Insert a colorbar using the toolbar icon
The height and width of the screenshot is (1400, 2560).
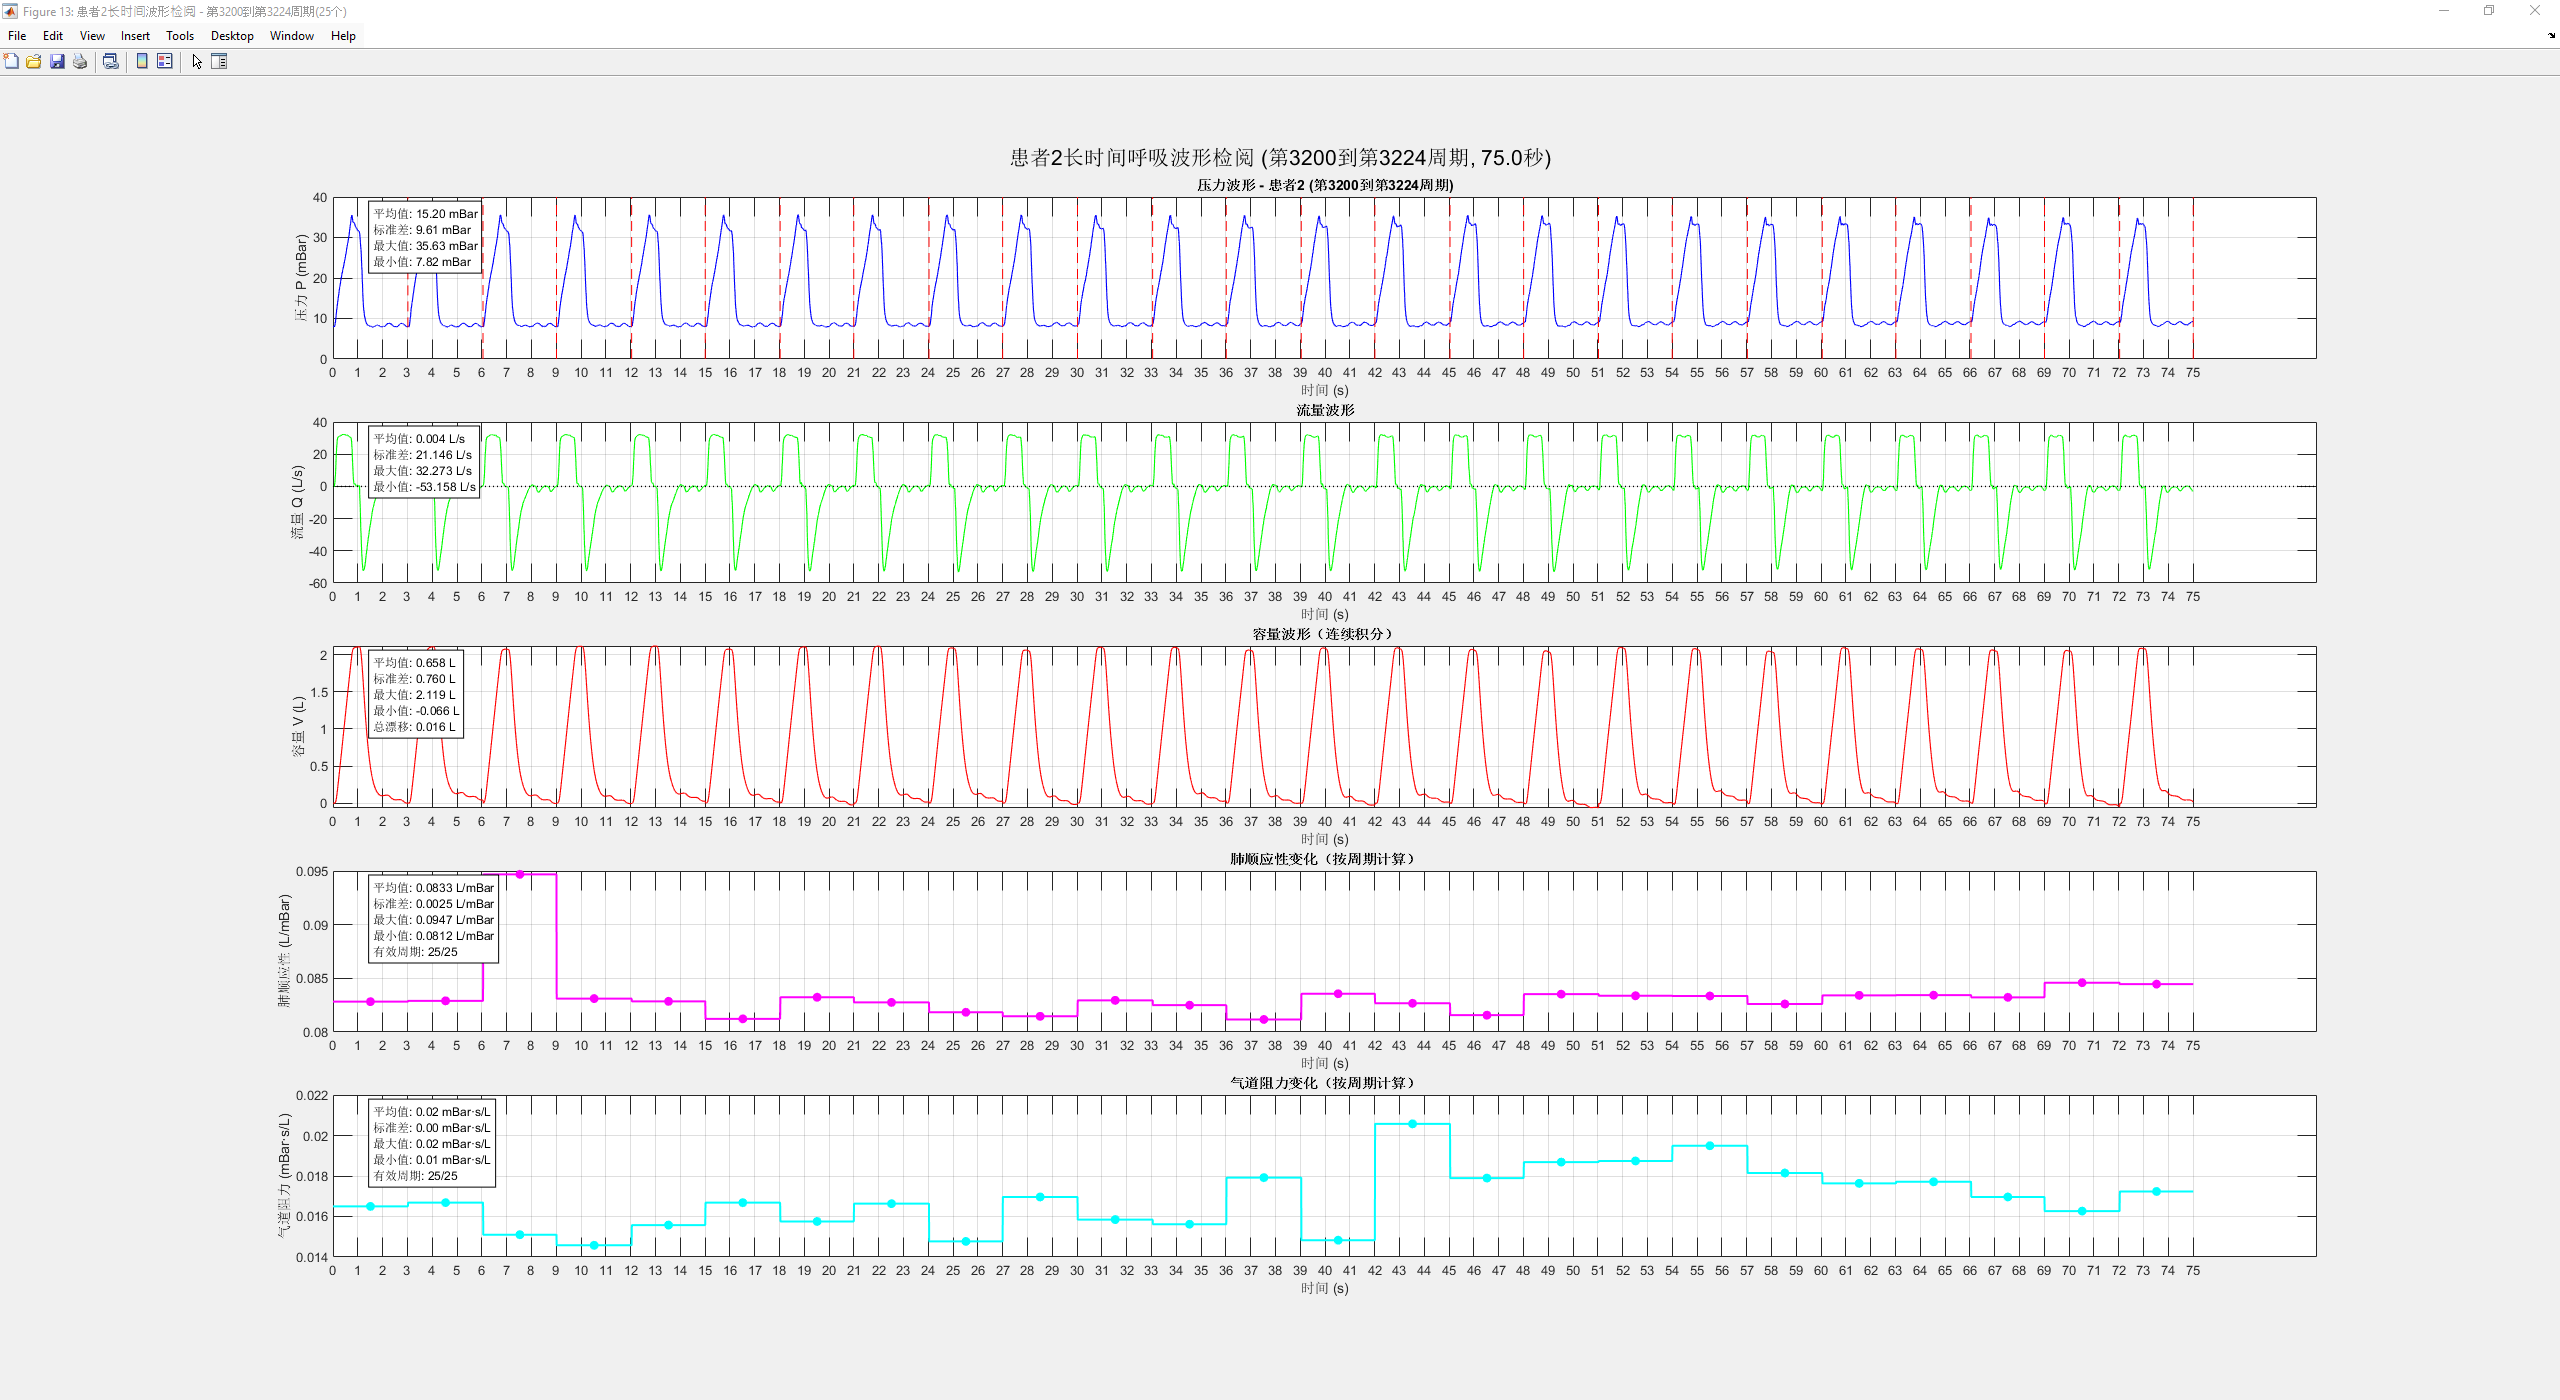pos(142,62)
